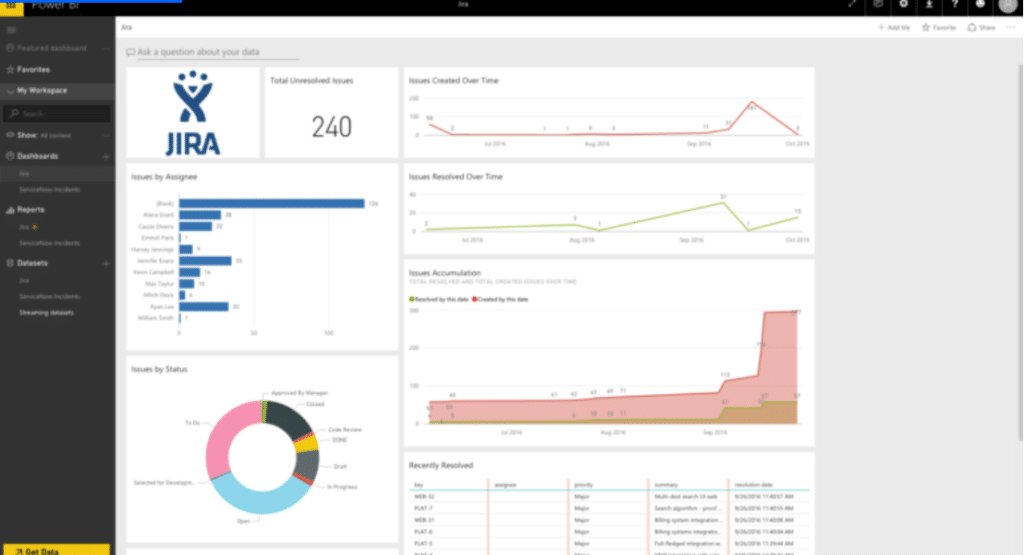Image resolution: width=1024 pixels, height=555 pixels.
Task: Click the eye icon next to Show
Action: click(10, 135)
